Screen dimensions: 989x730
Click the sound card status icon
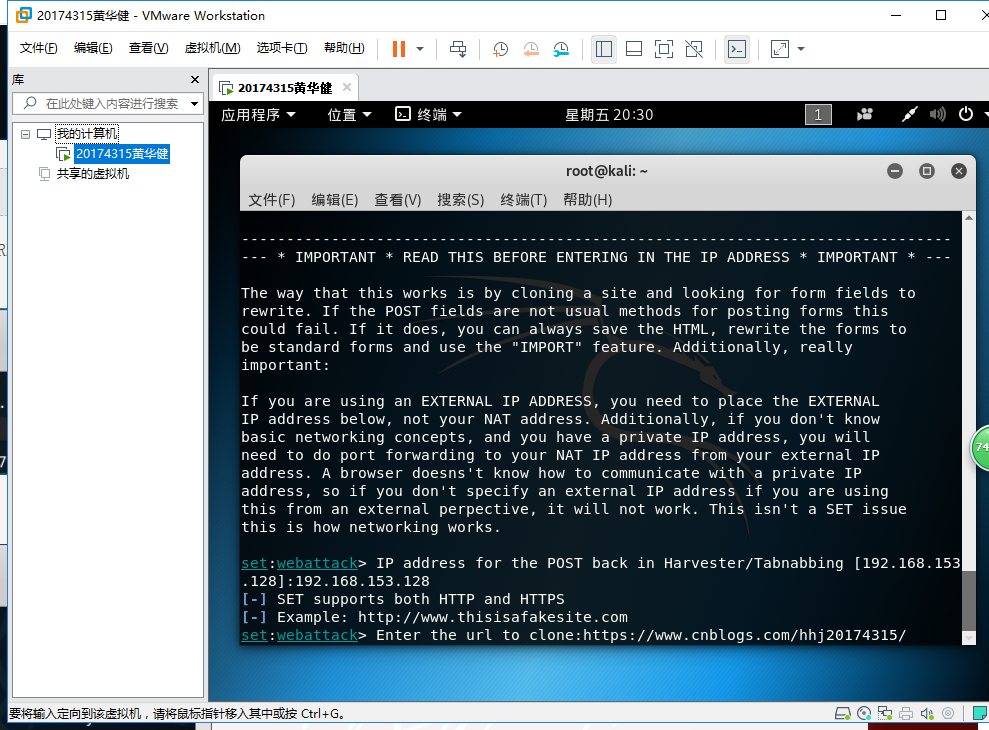(x=927, y=714)
